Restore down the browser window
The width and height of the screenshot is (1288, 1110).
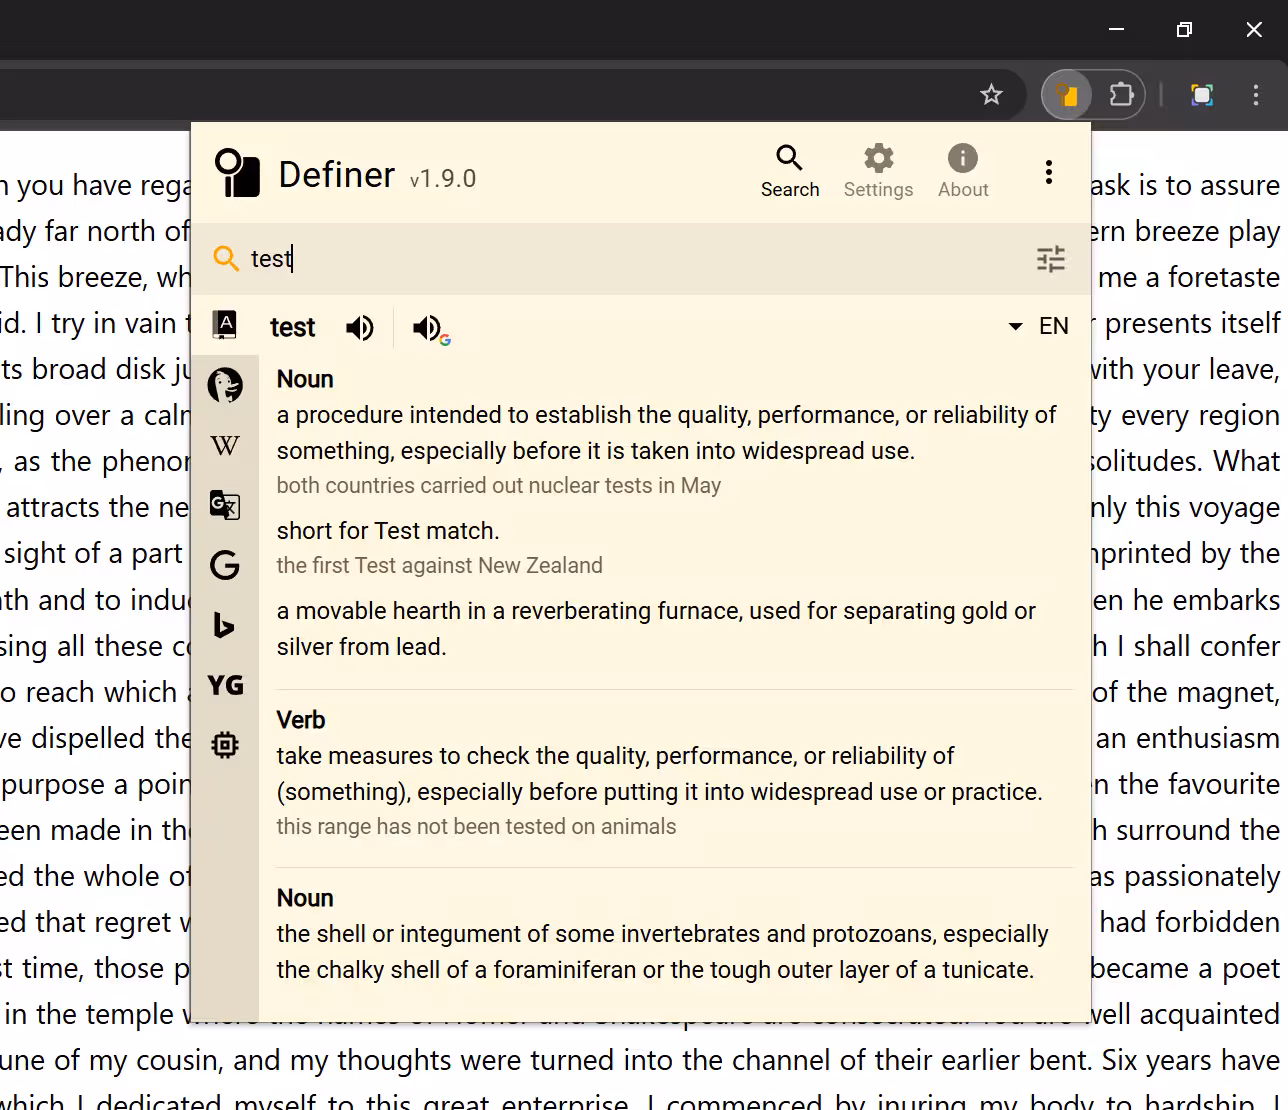[1184, 29]
